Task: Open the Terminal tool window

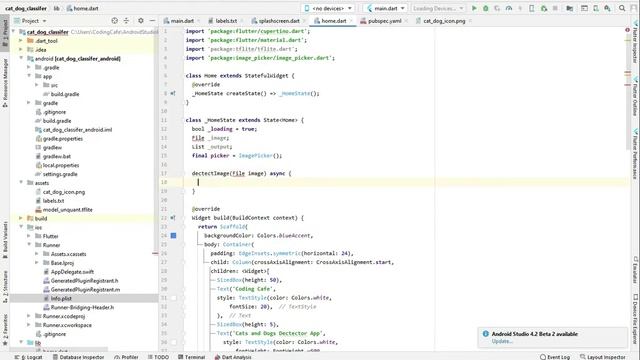Action: pyautogui.click(x=191, y=357)
